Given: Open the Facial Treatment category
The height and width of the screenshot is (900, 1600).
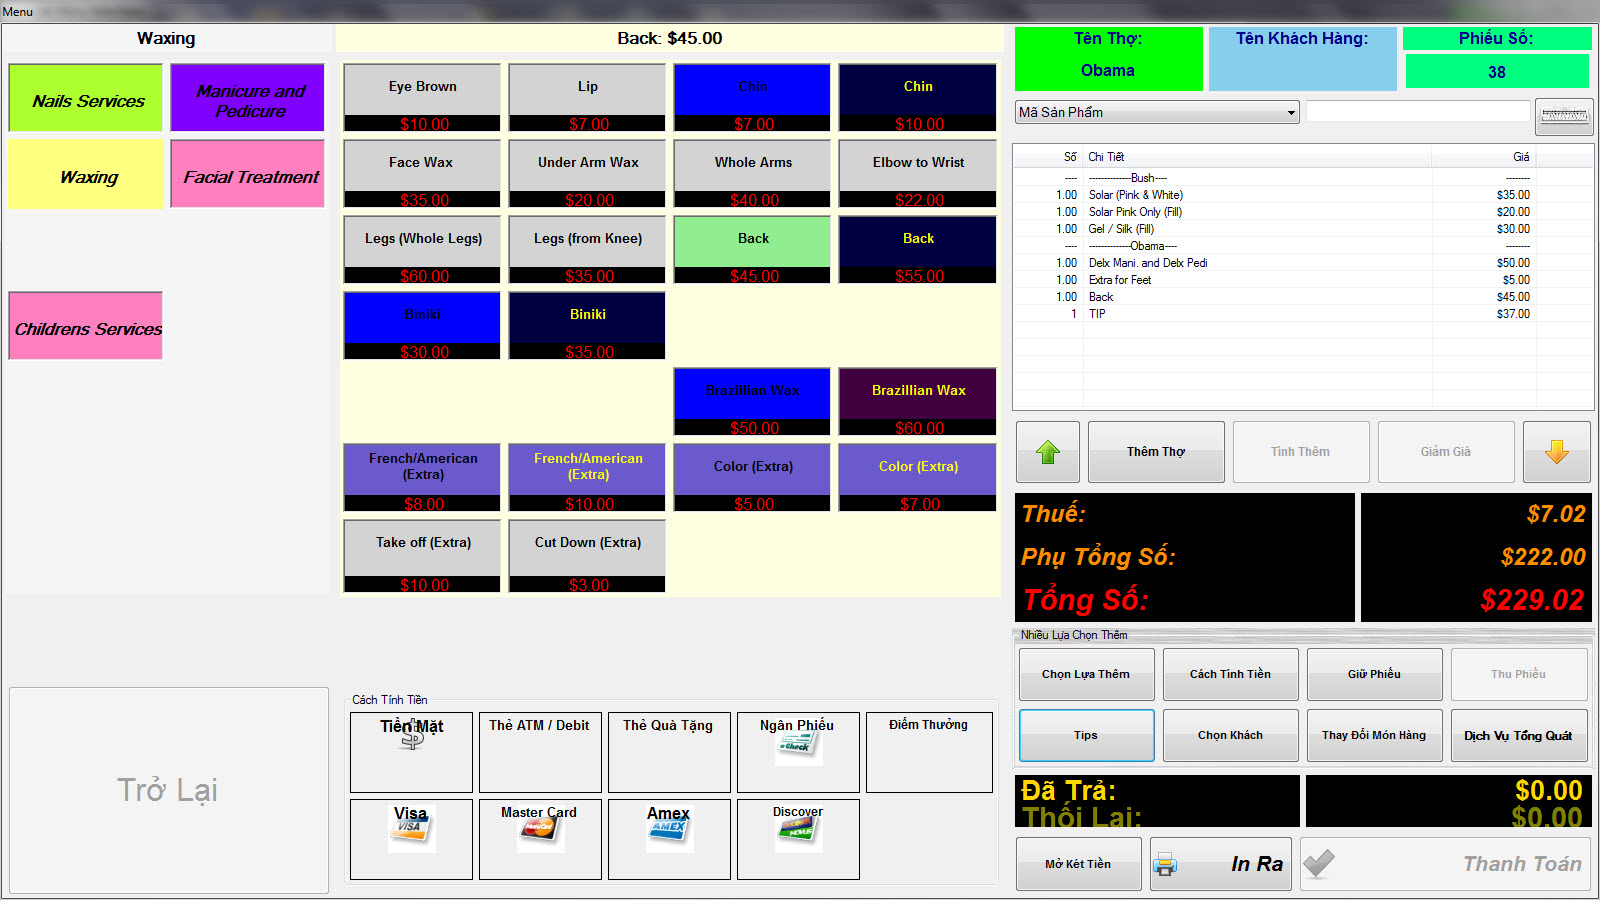Looking at the screenshot, I should (x=248, y=174).
